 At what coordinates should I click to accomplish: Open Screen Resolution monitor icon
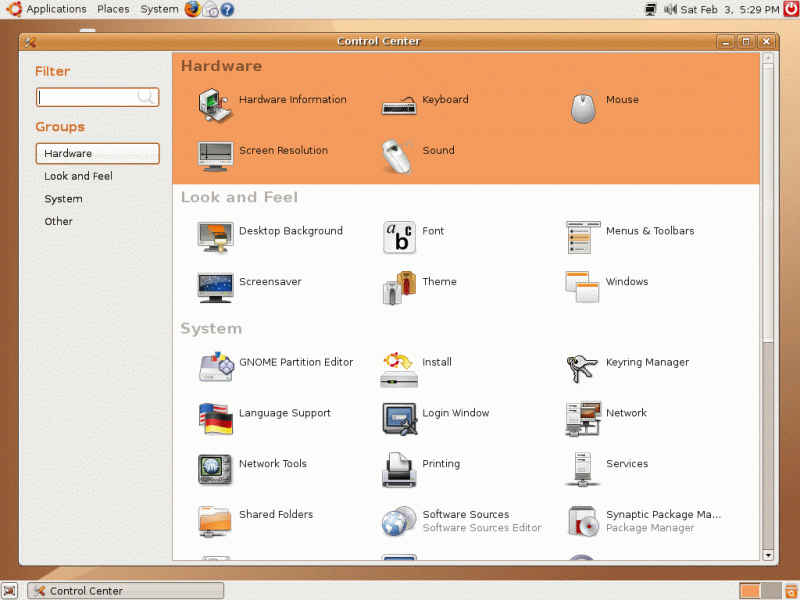215,156
